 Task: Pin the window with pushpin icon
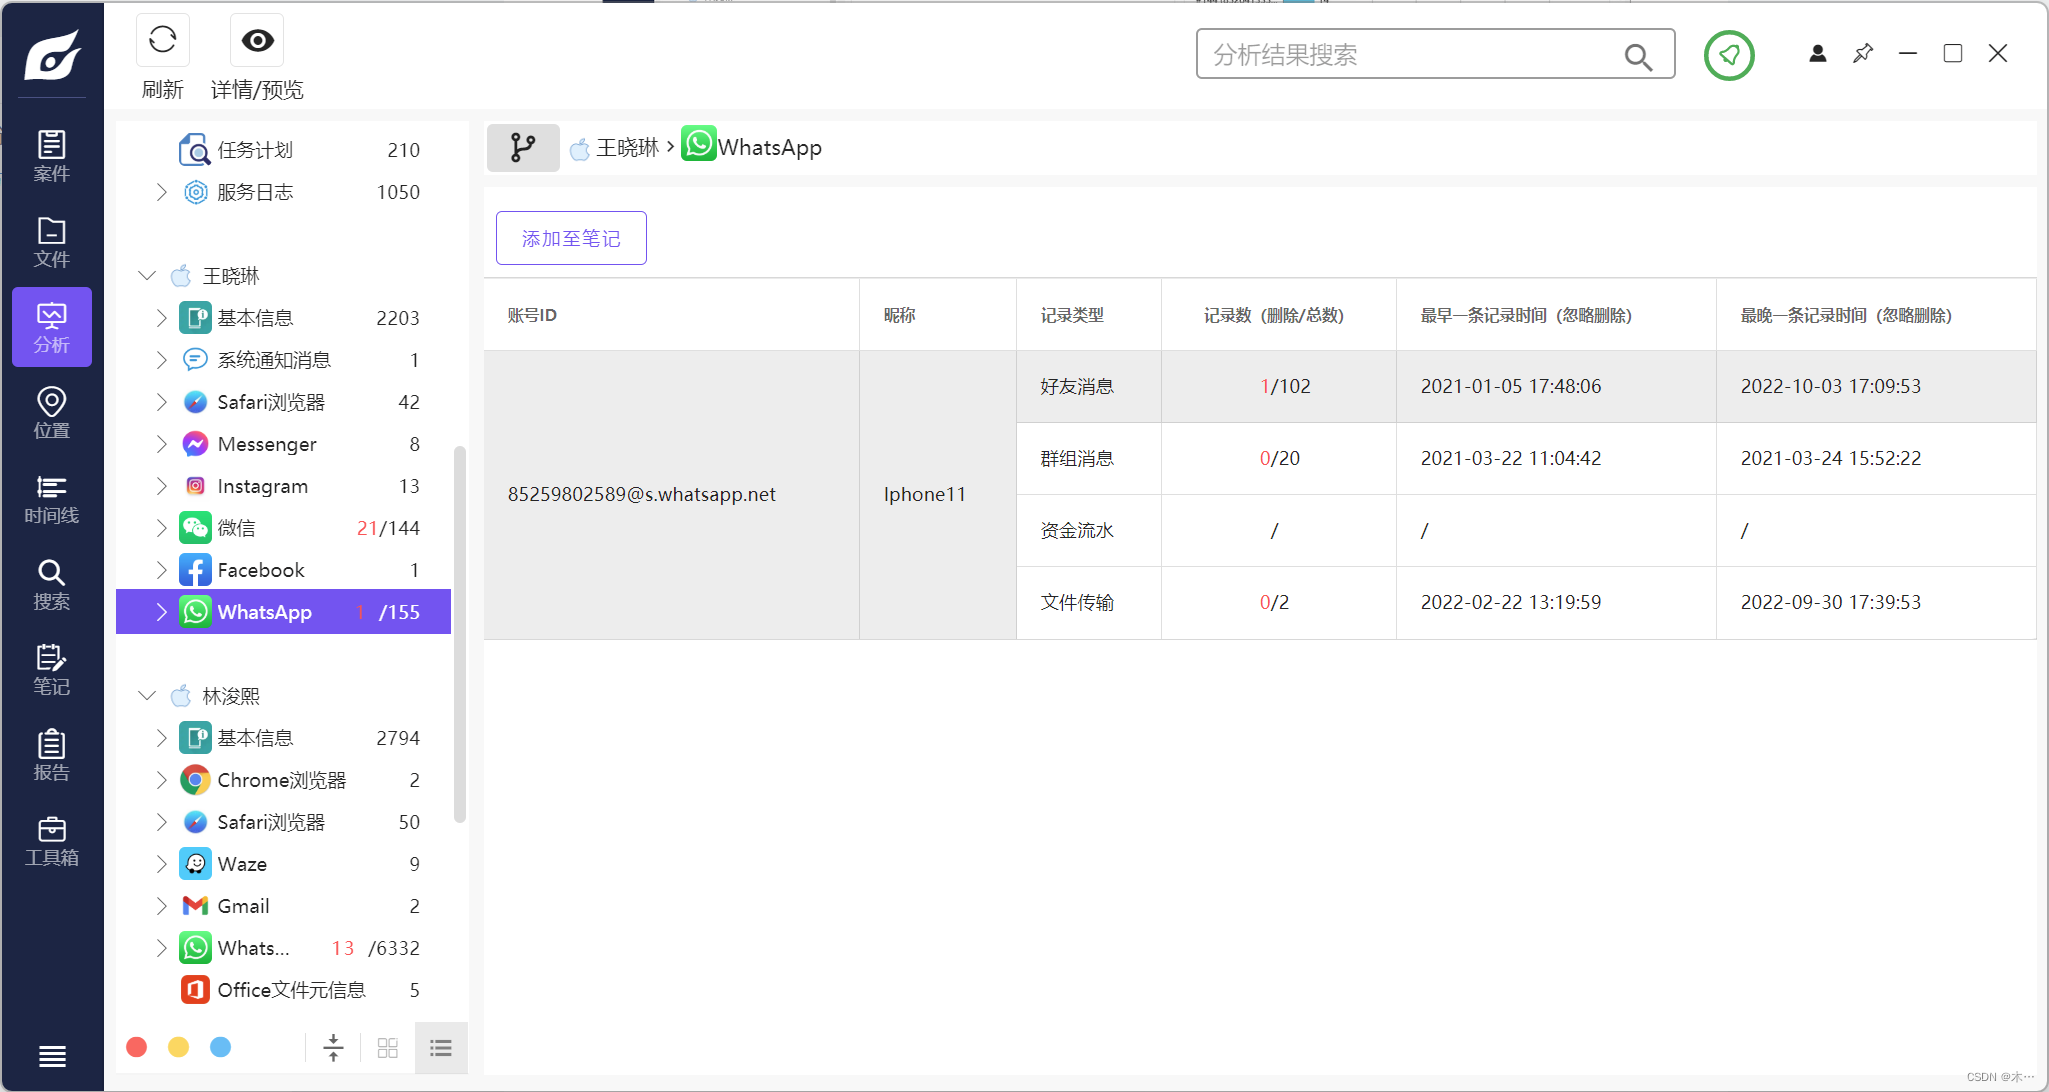coord(1862,54)
